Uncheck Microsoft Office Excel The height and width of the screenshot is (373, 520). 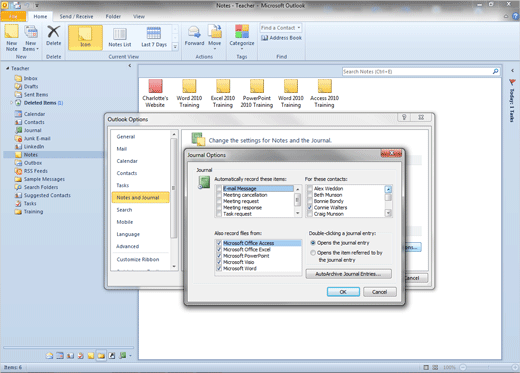point(219,249)
